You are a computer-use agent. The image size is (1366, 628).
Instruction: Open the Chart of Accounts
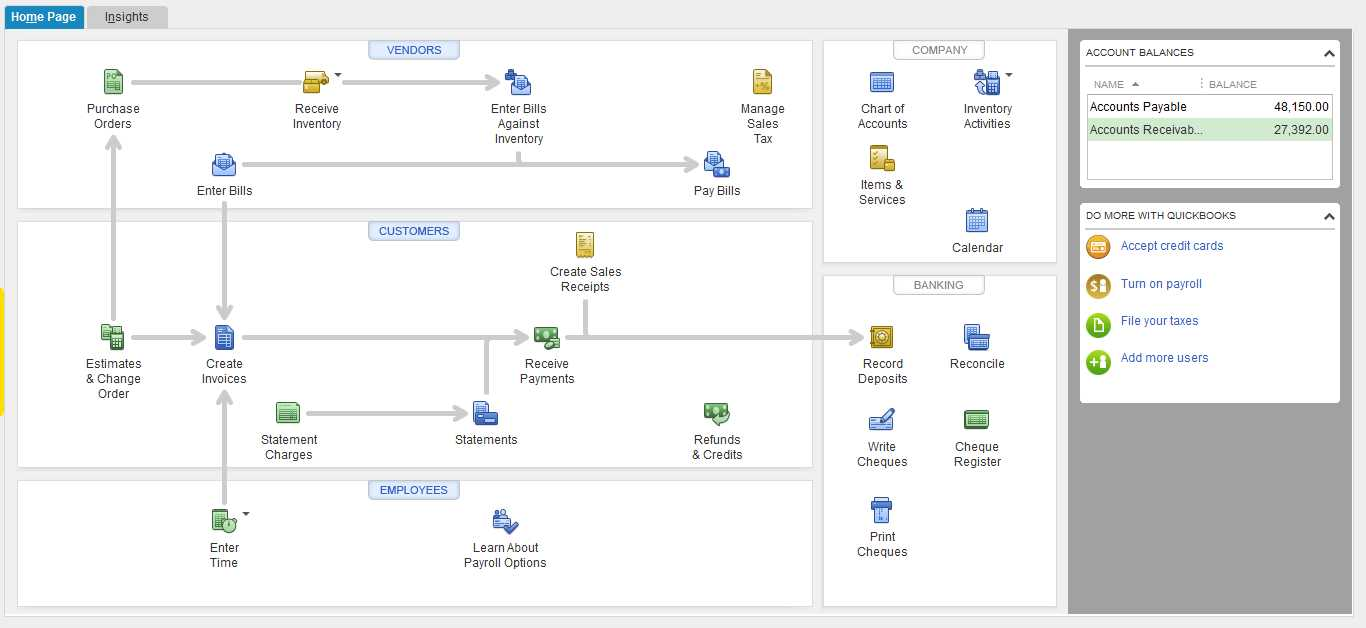click(881, 83)
